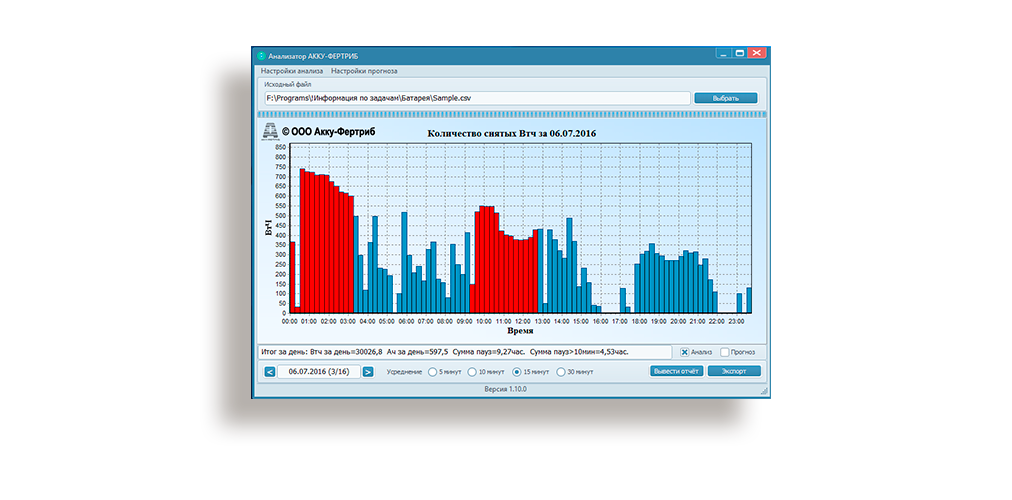Open Настройки анализа menu
The image size is (1012, 500).
point(291,71)
